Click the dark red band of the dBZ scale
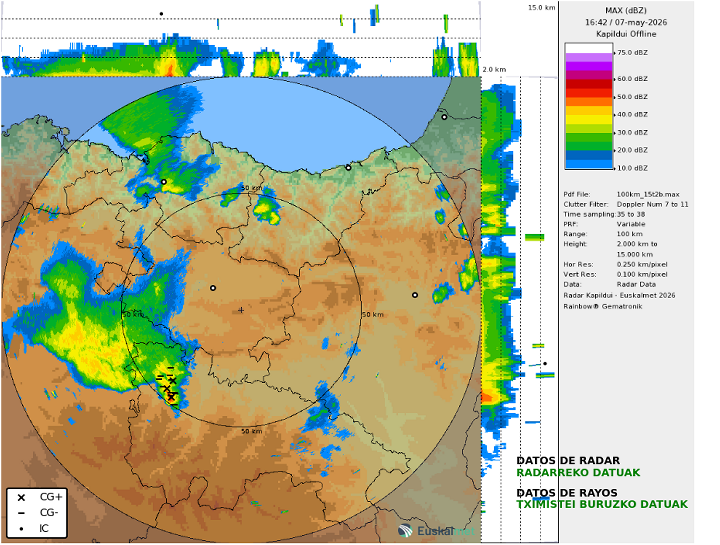Viewport: 720px width, 545px height. coord(589,84)
